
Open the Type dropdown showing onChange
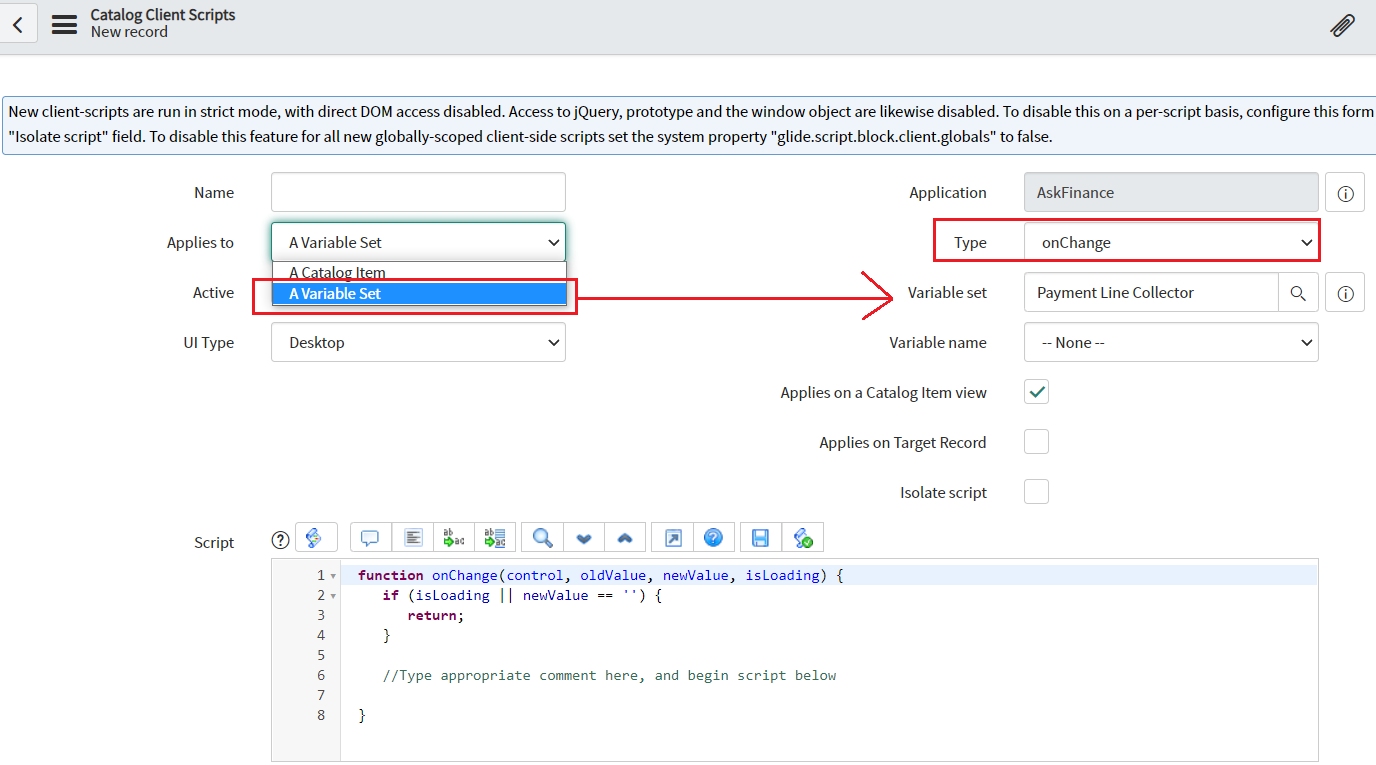click(x=1170, y=242)
